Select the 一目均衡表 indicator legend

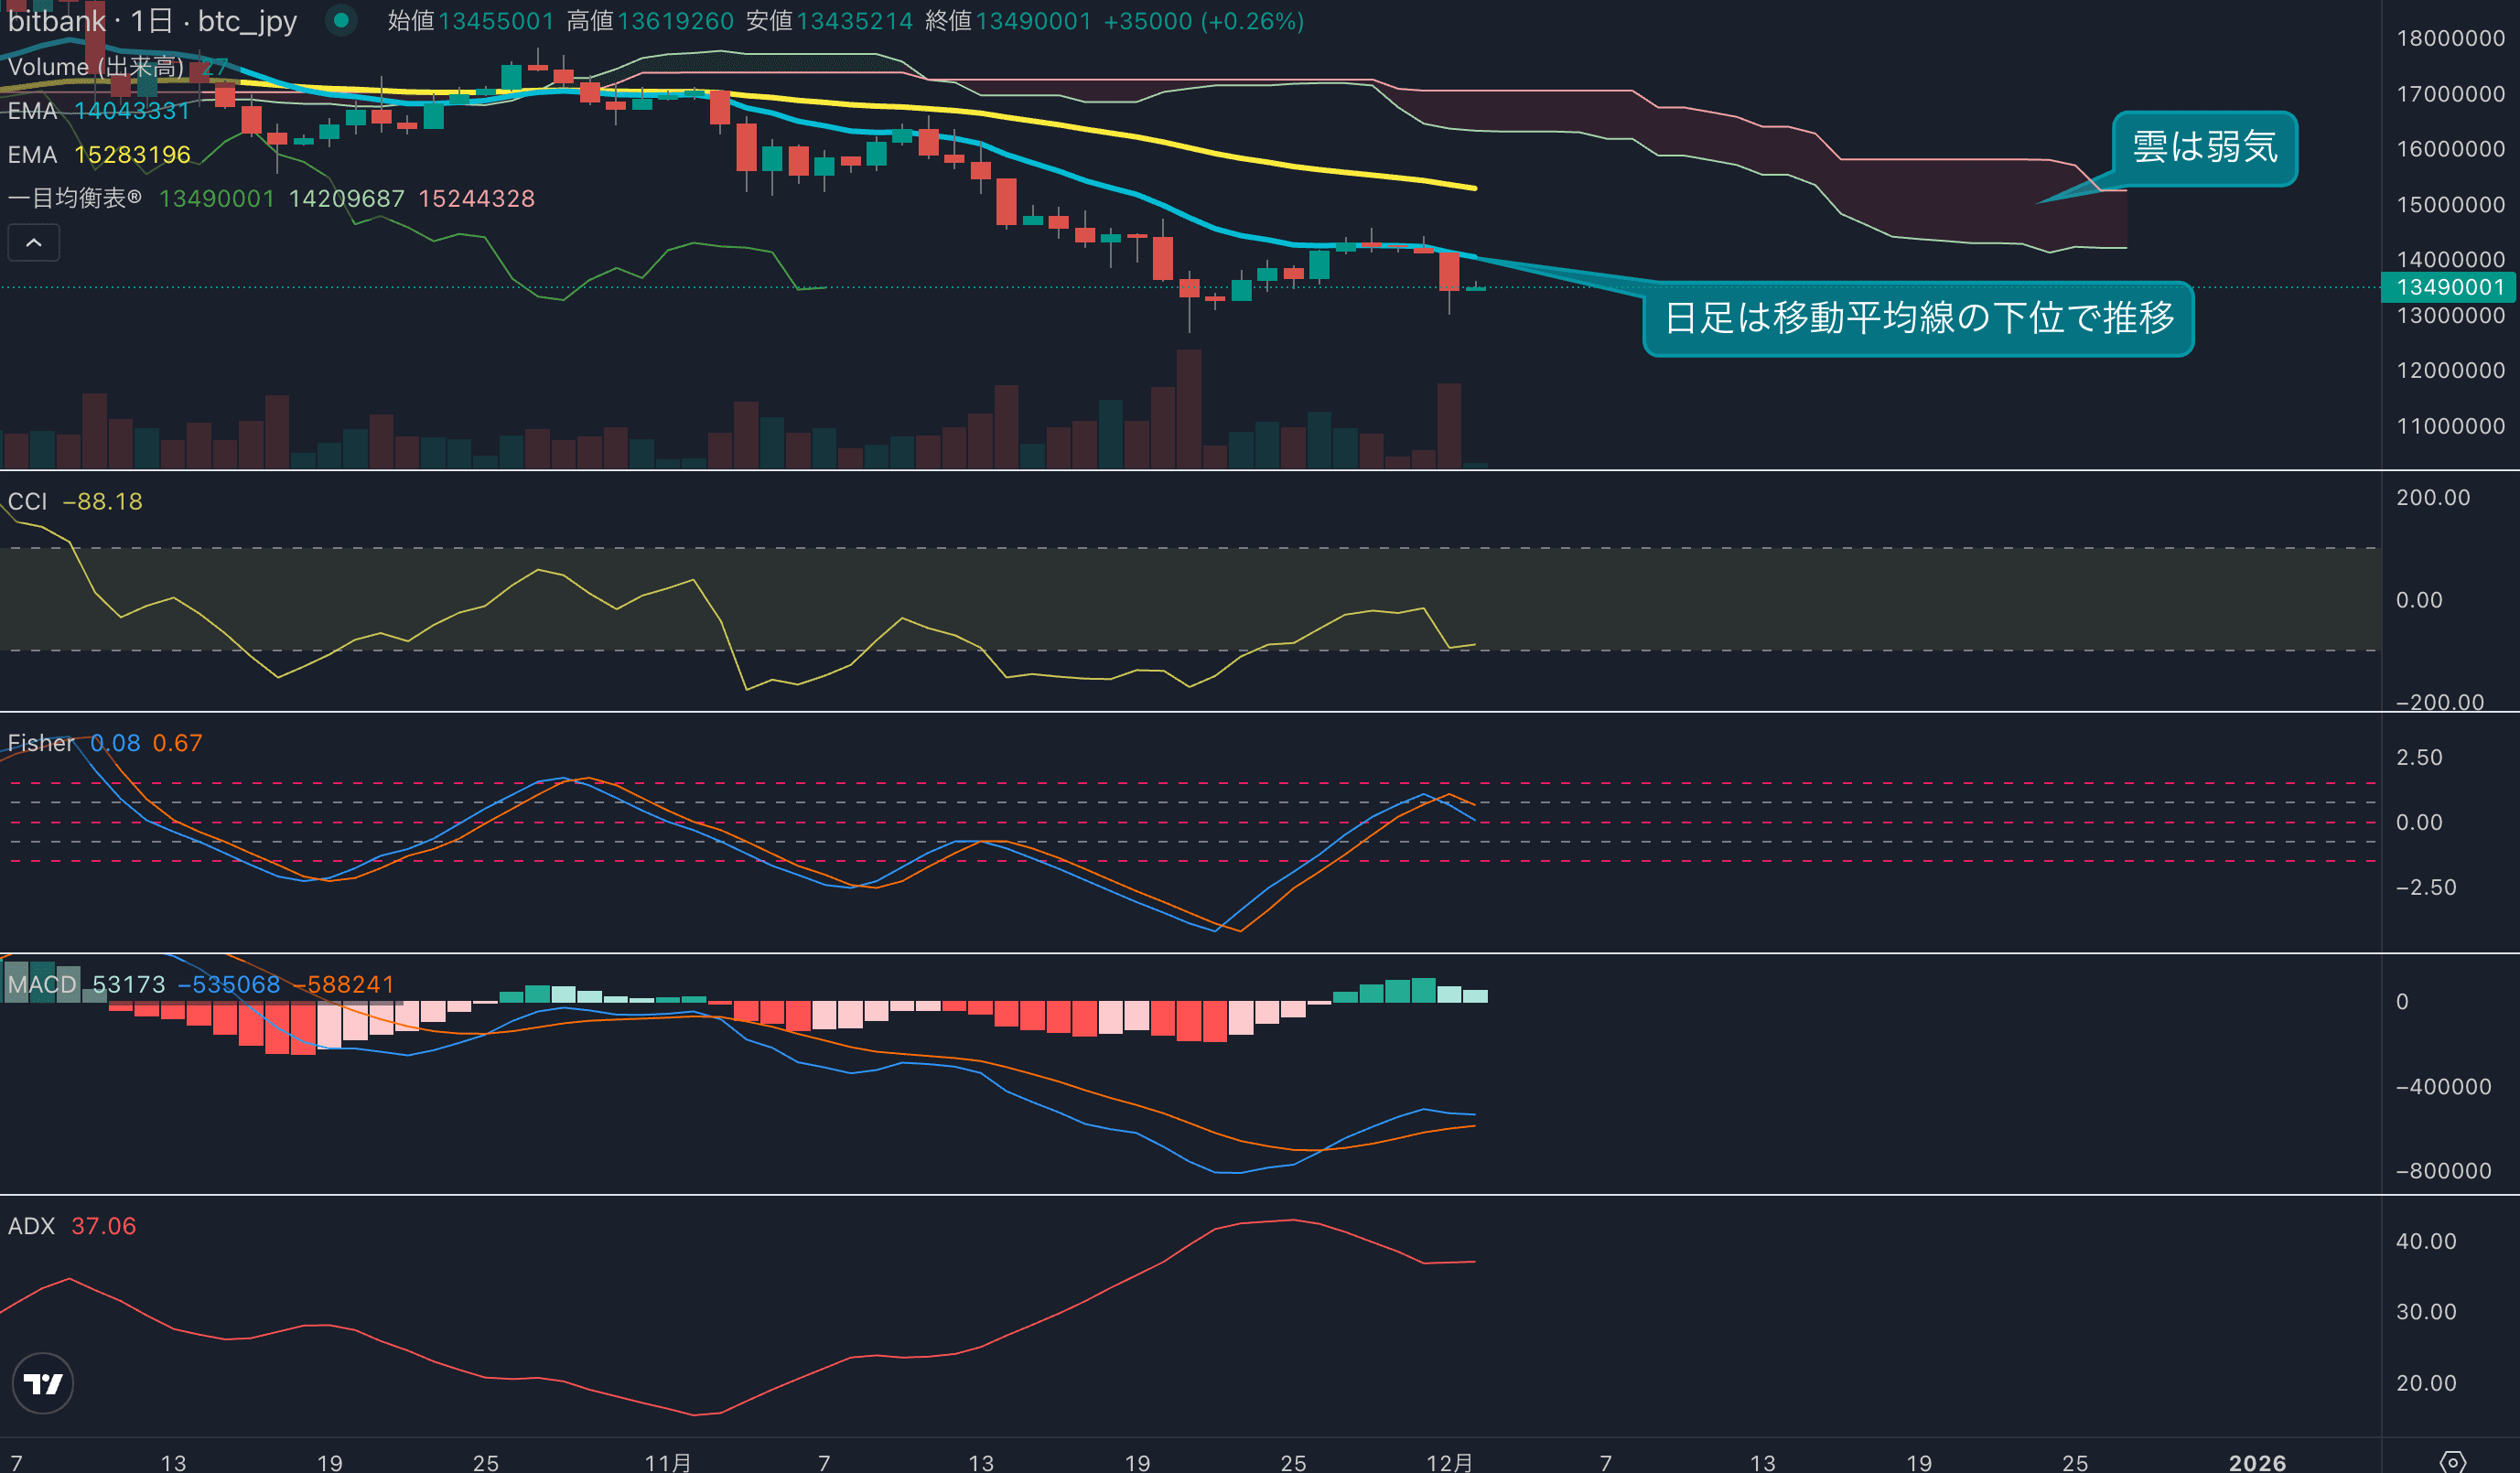75,198
